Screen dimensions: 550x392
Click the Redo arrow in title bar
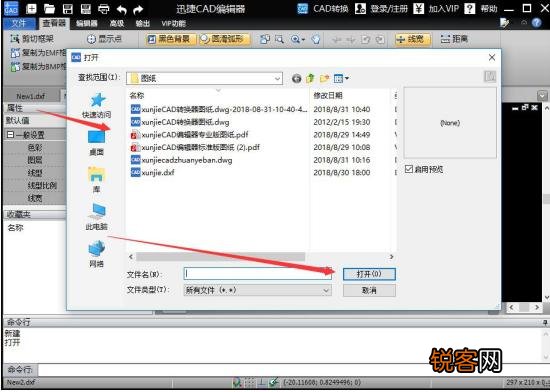[138, 9]
